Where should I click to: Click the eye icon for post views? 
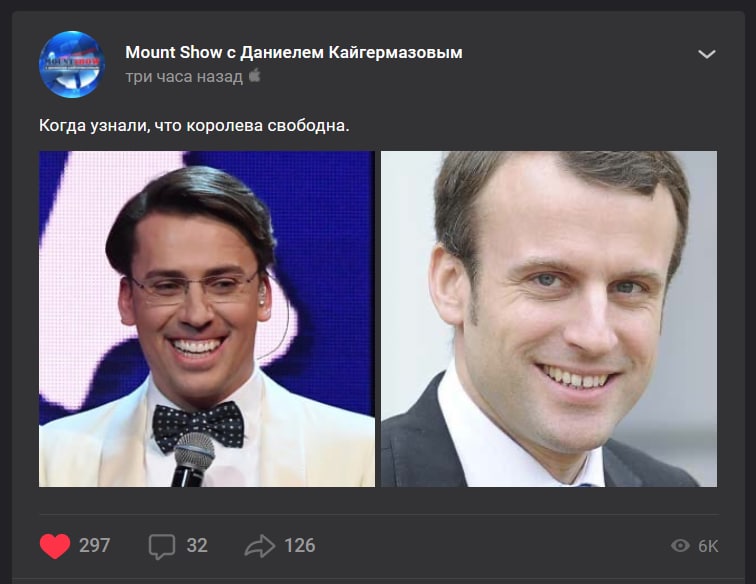pos(680,546)
